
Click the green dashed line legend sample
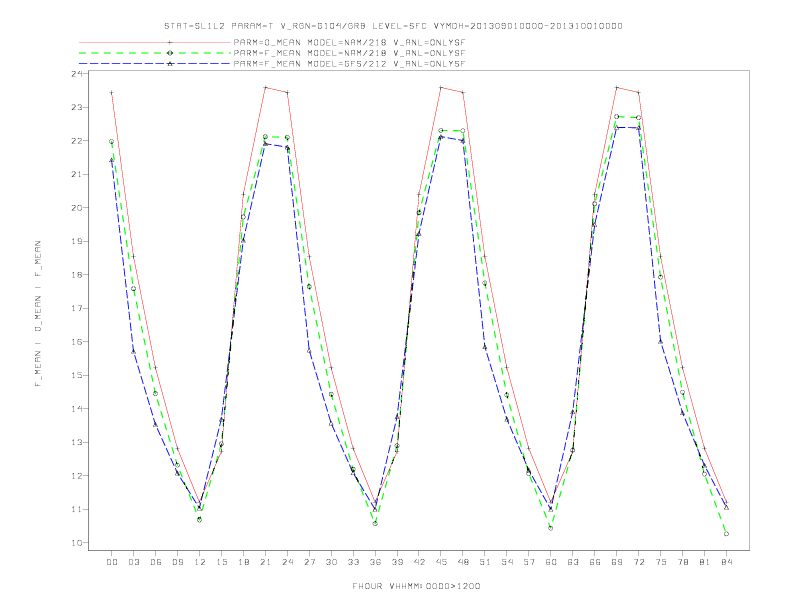point(155,53)
